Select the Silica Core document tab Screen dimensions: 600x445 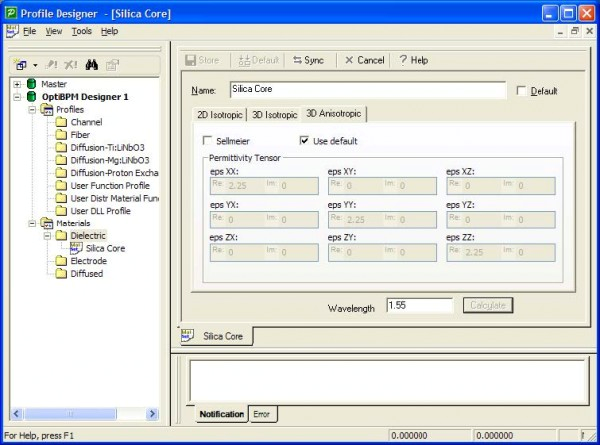(215, 336)
